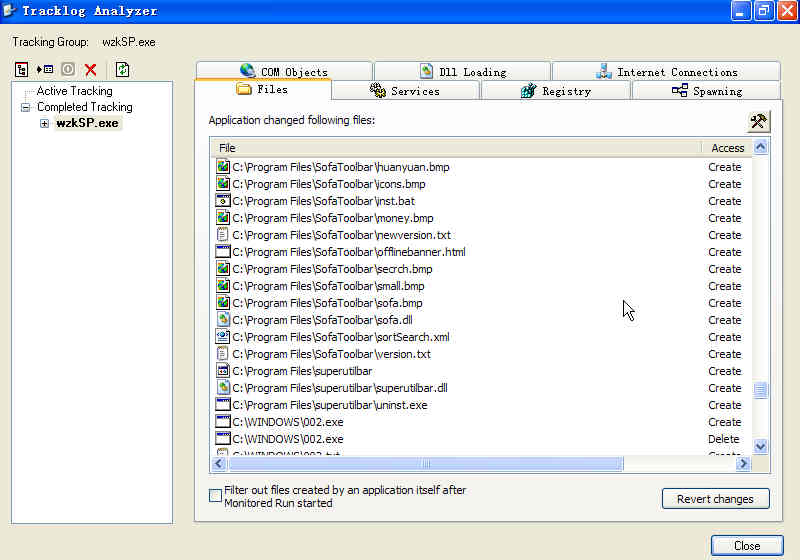Screen dimensions: 800x560
Task: Switch to the COM Objects tab
Action: pos(284,71)
